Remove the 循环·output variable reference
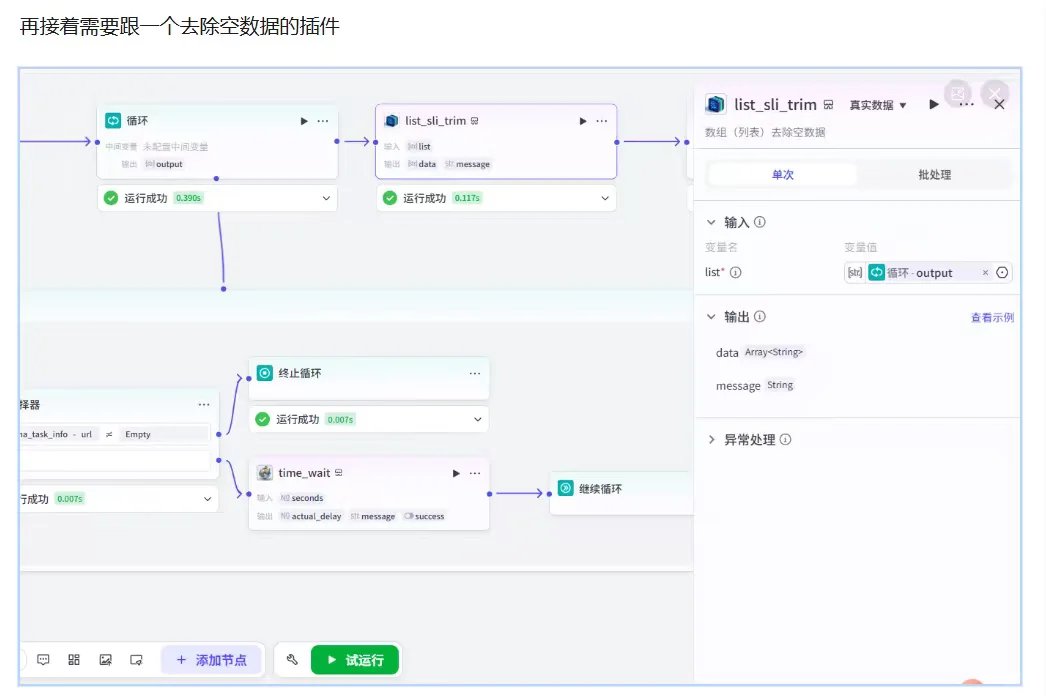The height and width of the screenshot is (696, 1046). [x=985, y=272]
